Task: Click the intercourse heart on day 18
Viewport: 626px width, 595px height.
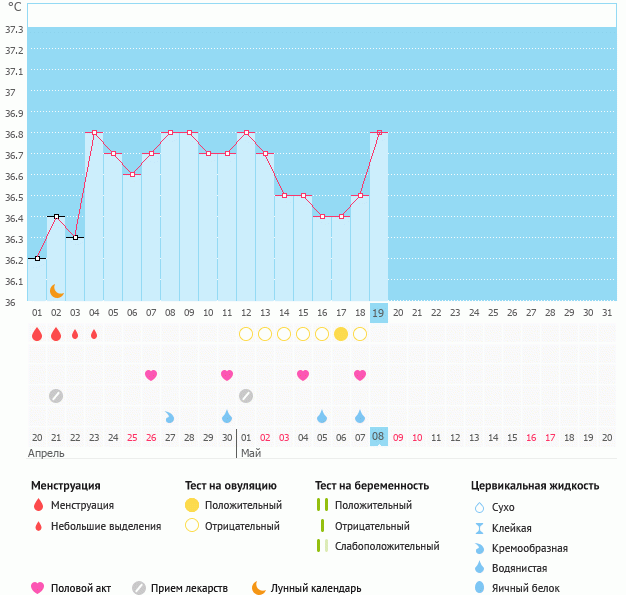Action: click(x=360, y=375)
